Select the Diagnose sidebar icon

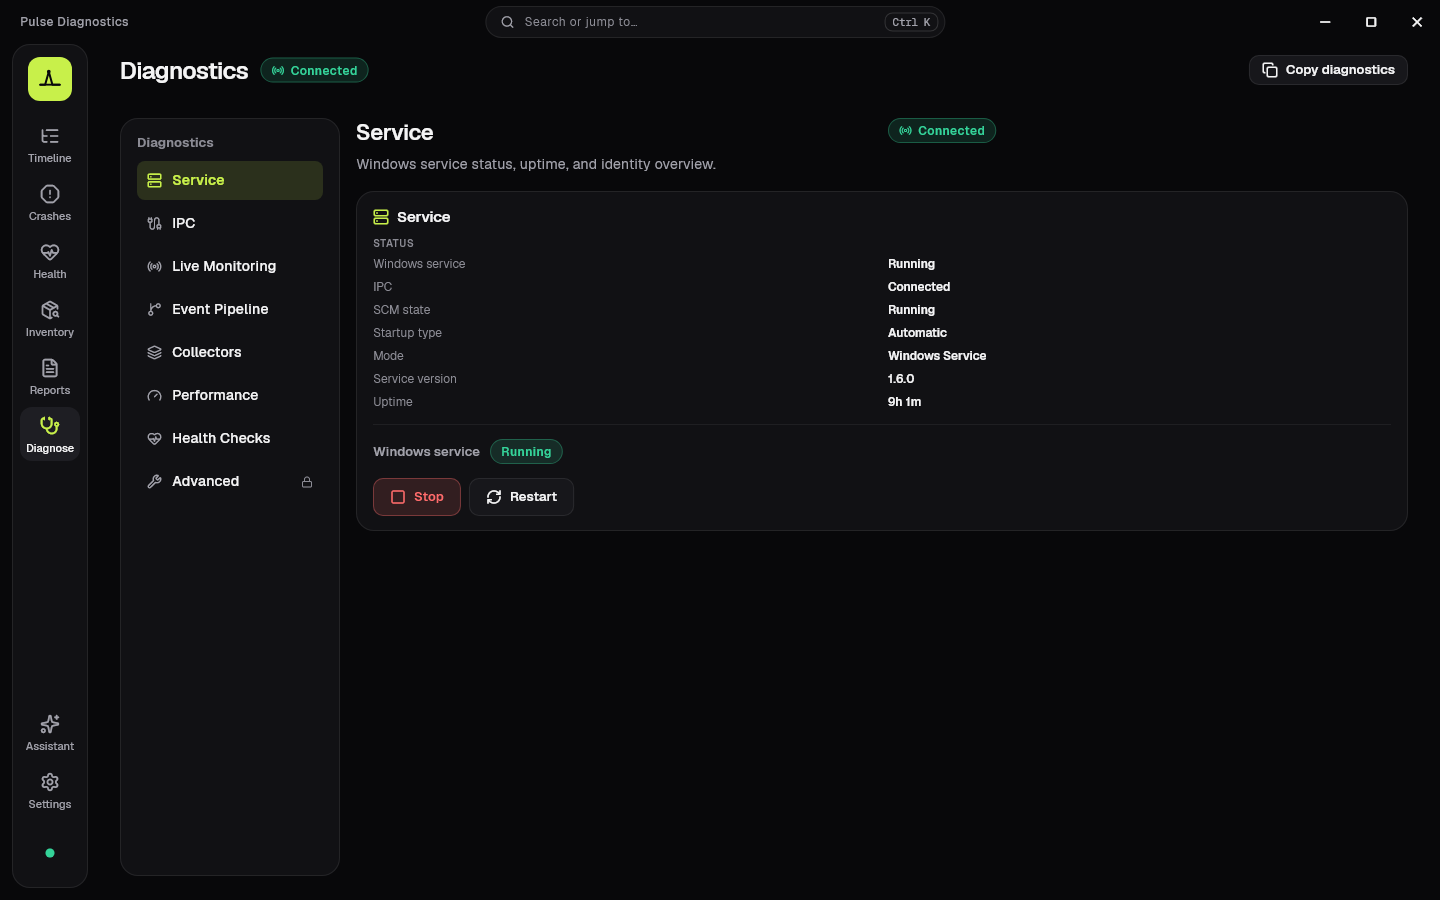[50, 435]
